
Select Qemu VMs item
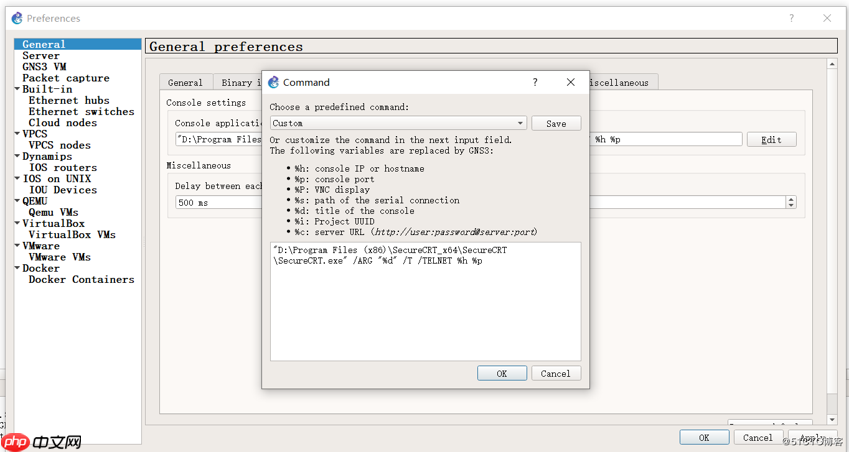tap(53, 212)
